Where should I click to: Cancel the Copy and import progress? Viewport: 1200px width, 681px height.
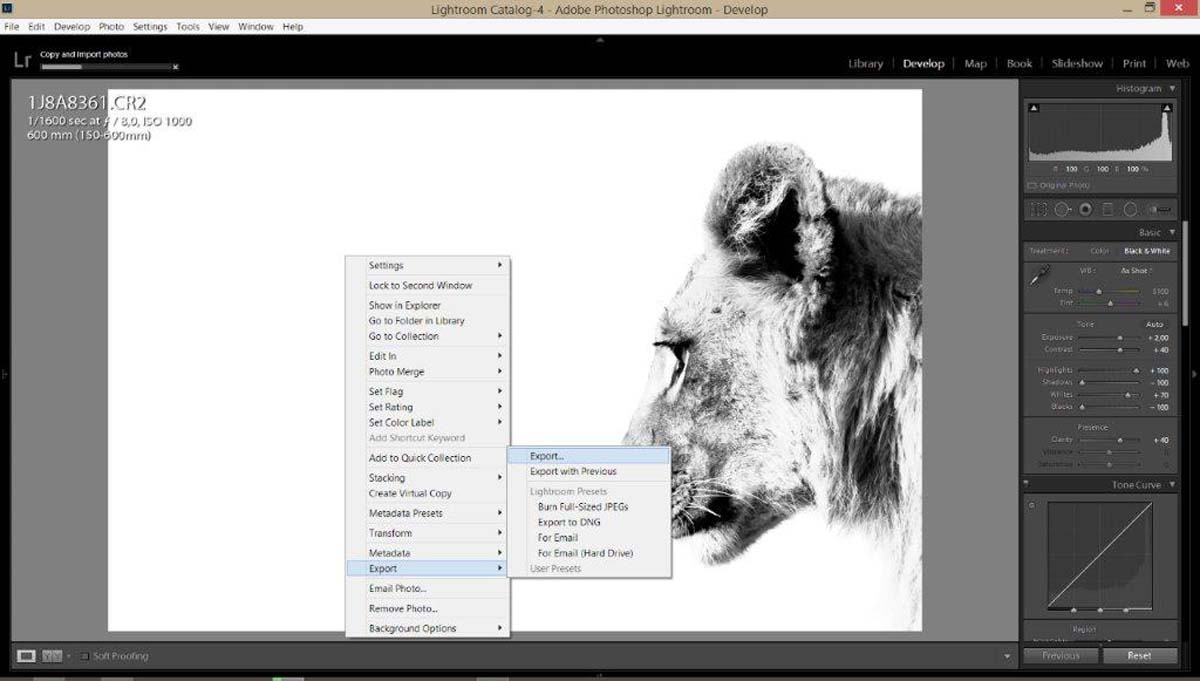click(175, 67)
